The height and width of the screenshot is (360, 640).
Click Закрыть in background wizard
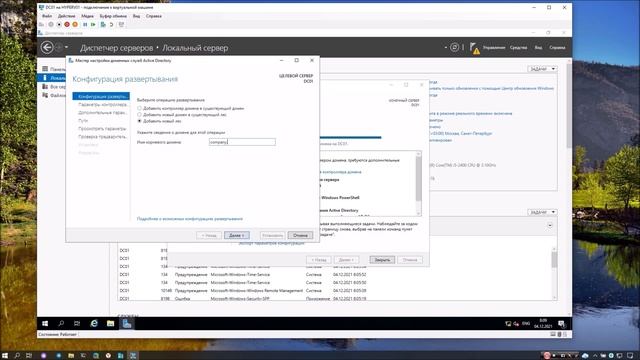(x=382, y=260)
